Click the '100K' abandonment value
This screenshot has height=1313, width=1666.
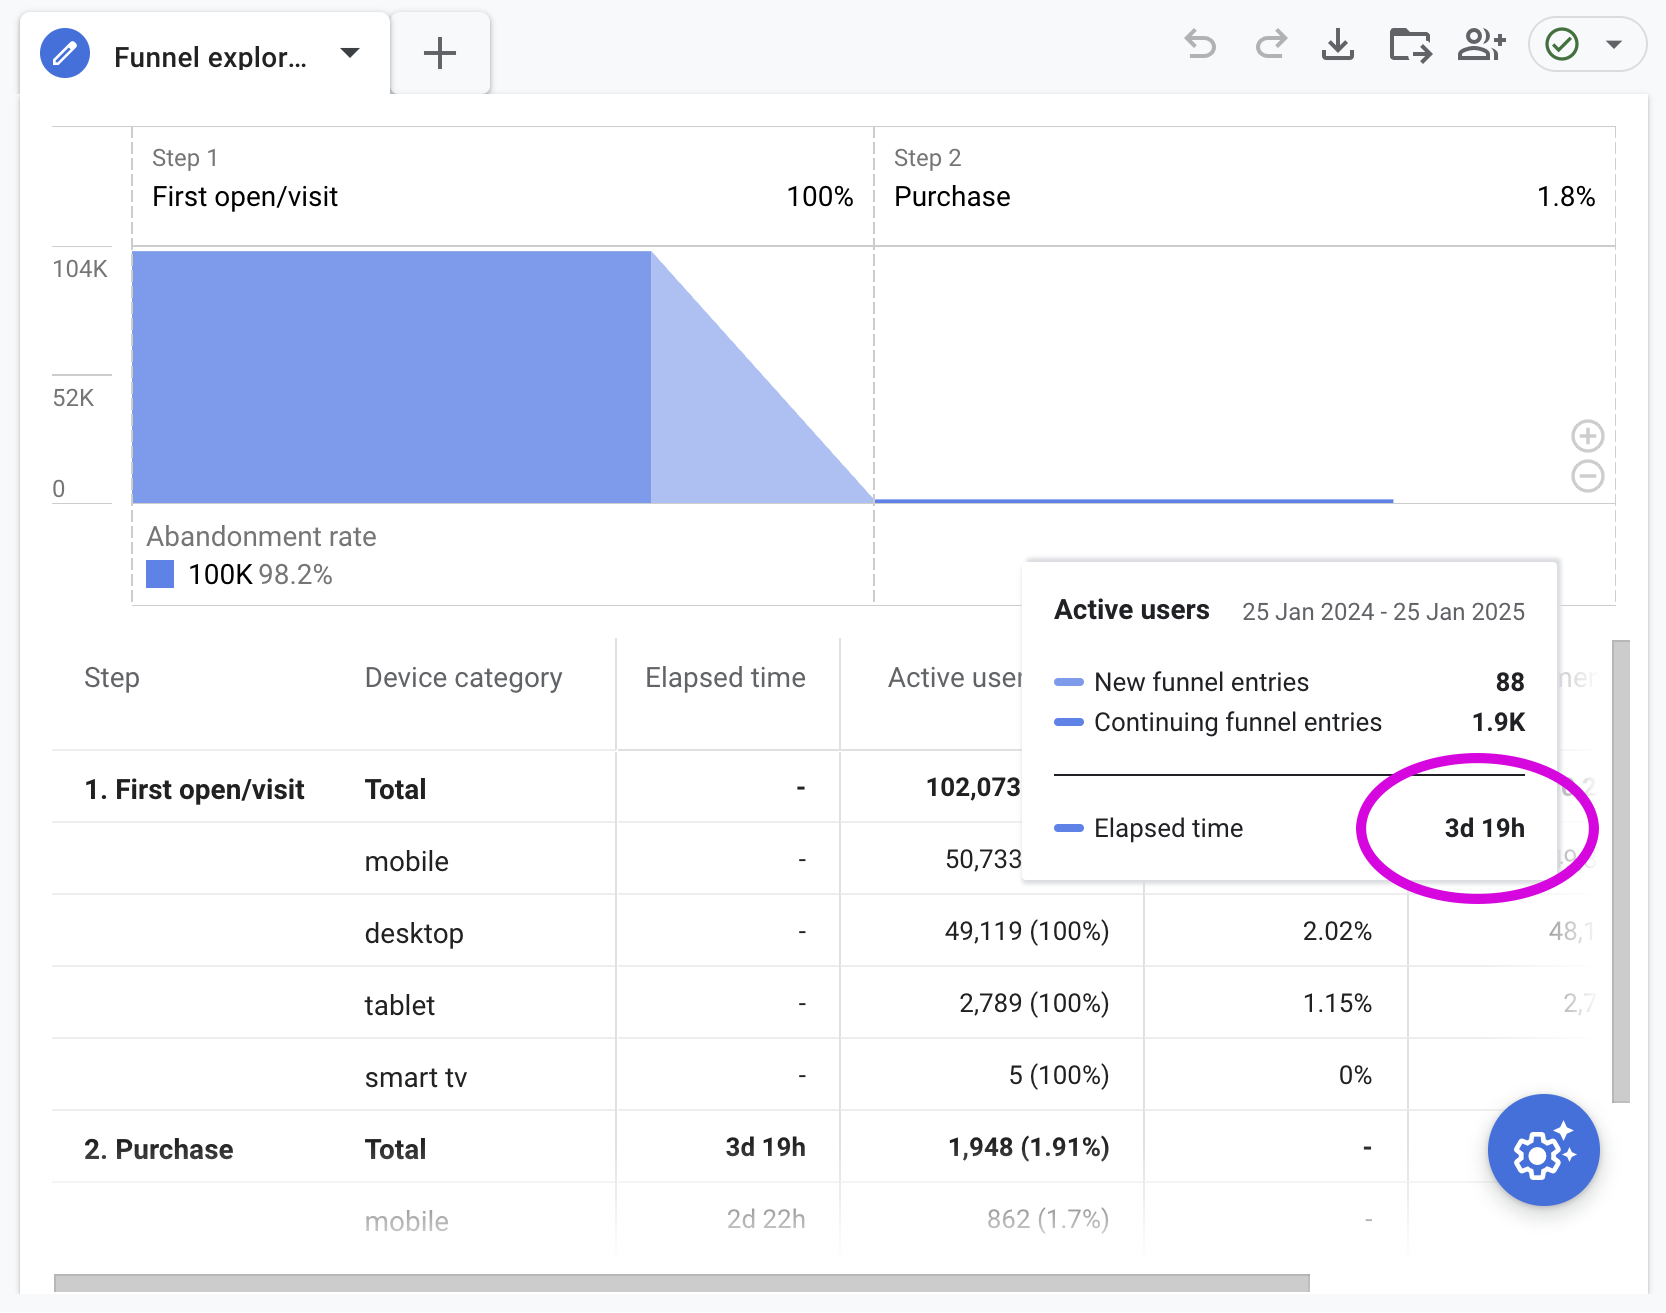pyautogui.click(x=220, y=575)
